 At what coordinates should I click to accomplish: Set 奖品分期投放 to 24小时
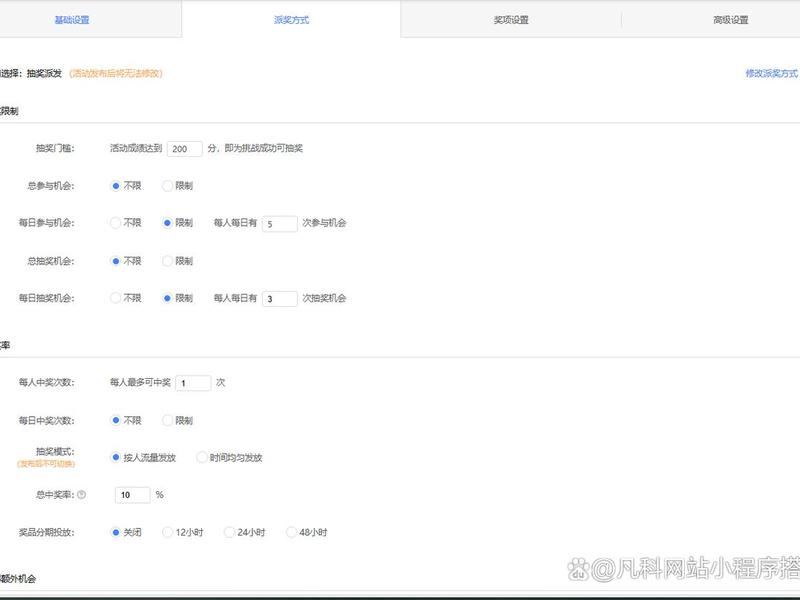click(x=229, y=532)
